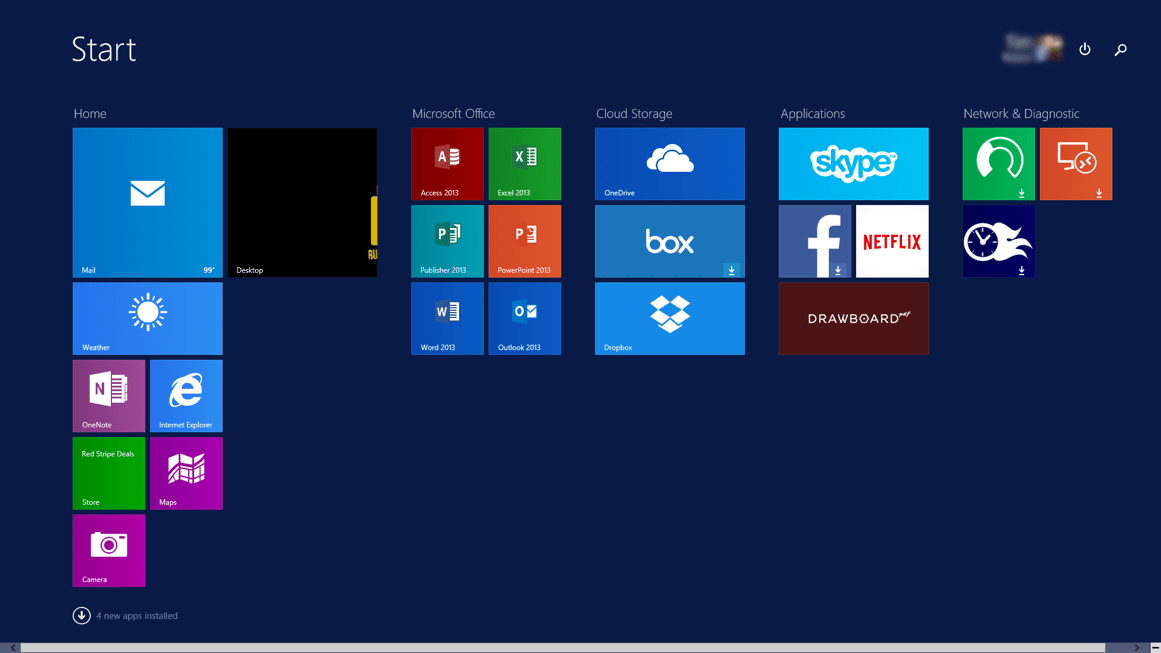Open the Desktop tile
The height and width of the screenshot is (653, 1161).
302,202
